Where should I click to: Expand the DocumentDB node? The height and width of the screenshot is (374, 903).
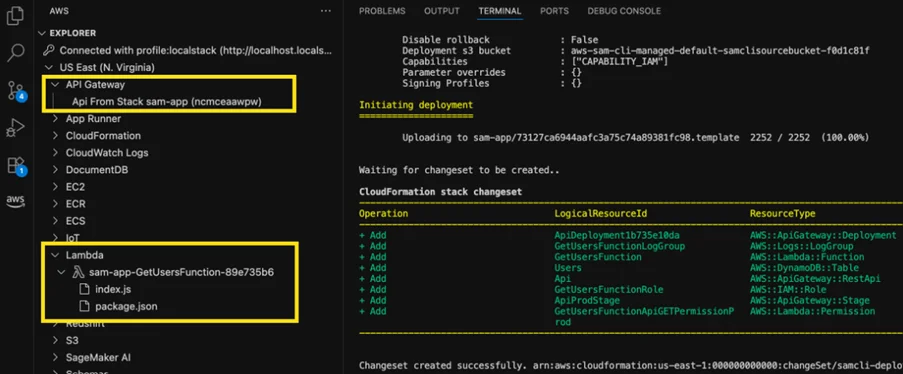55,170
